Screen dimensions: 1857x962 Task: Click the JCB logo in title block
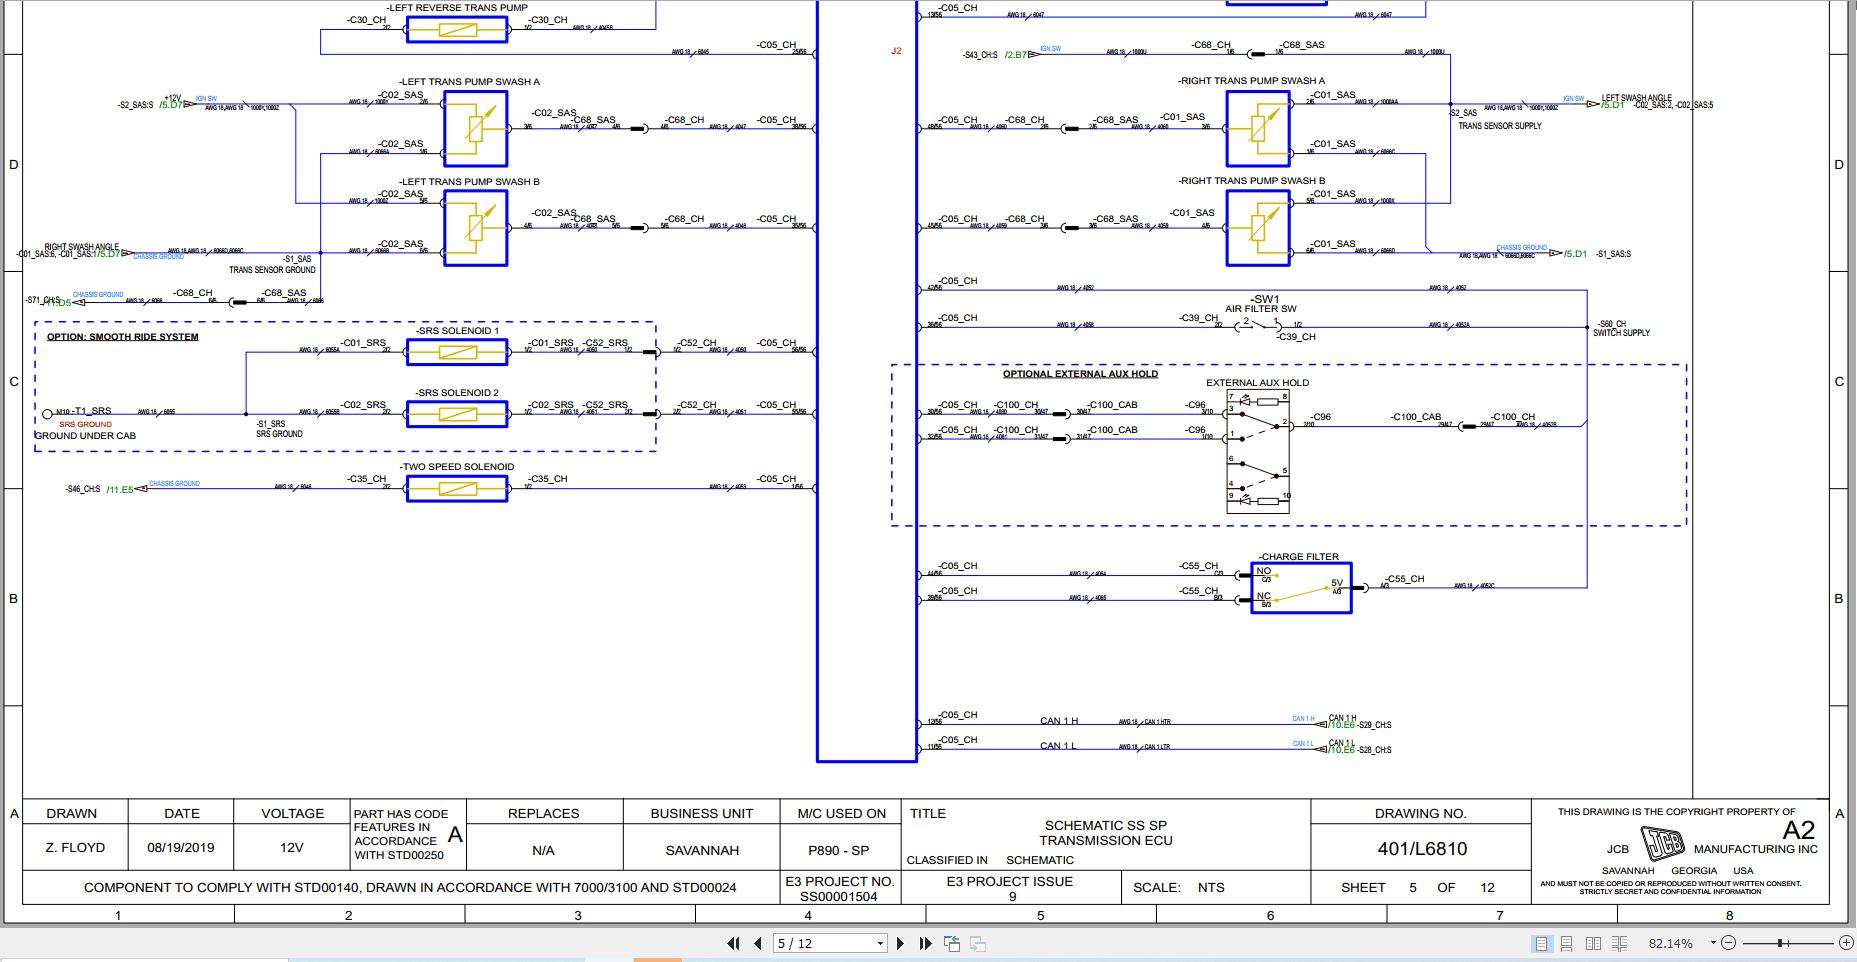pyautogui.click(x=1665, y=842)
